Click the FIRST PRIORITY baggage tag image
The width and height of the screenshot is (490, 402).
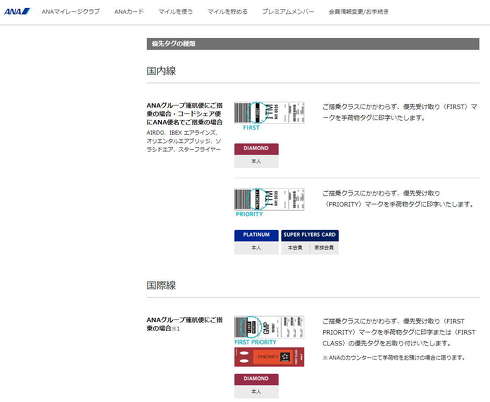pos(269,327)
